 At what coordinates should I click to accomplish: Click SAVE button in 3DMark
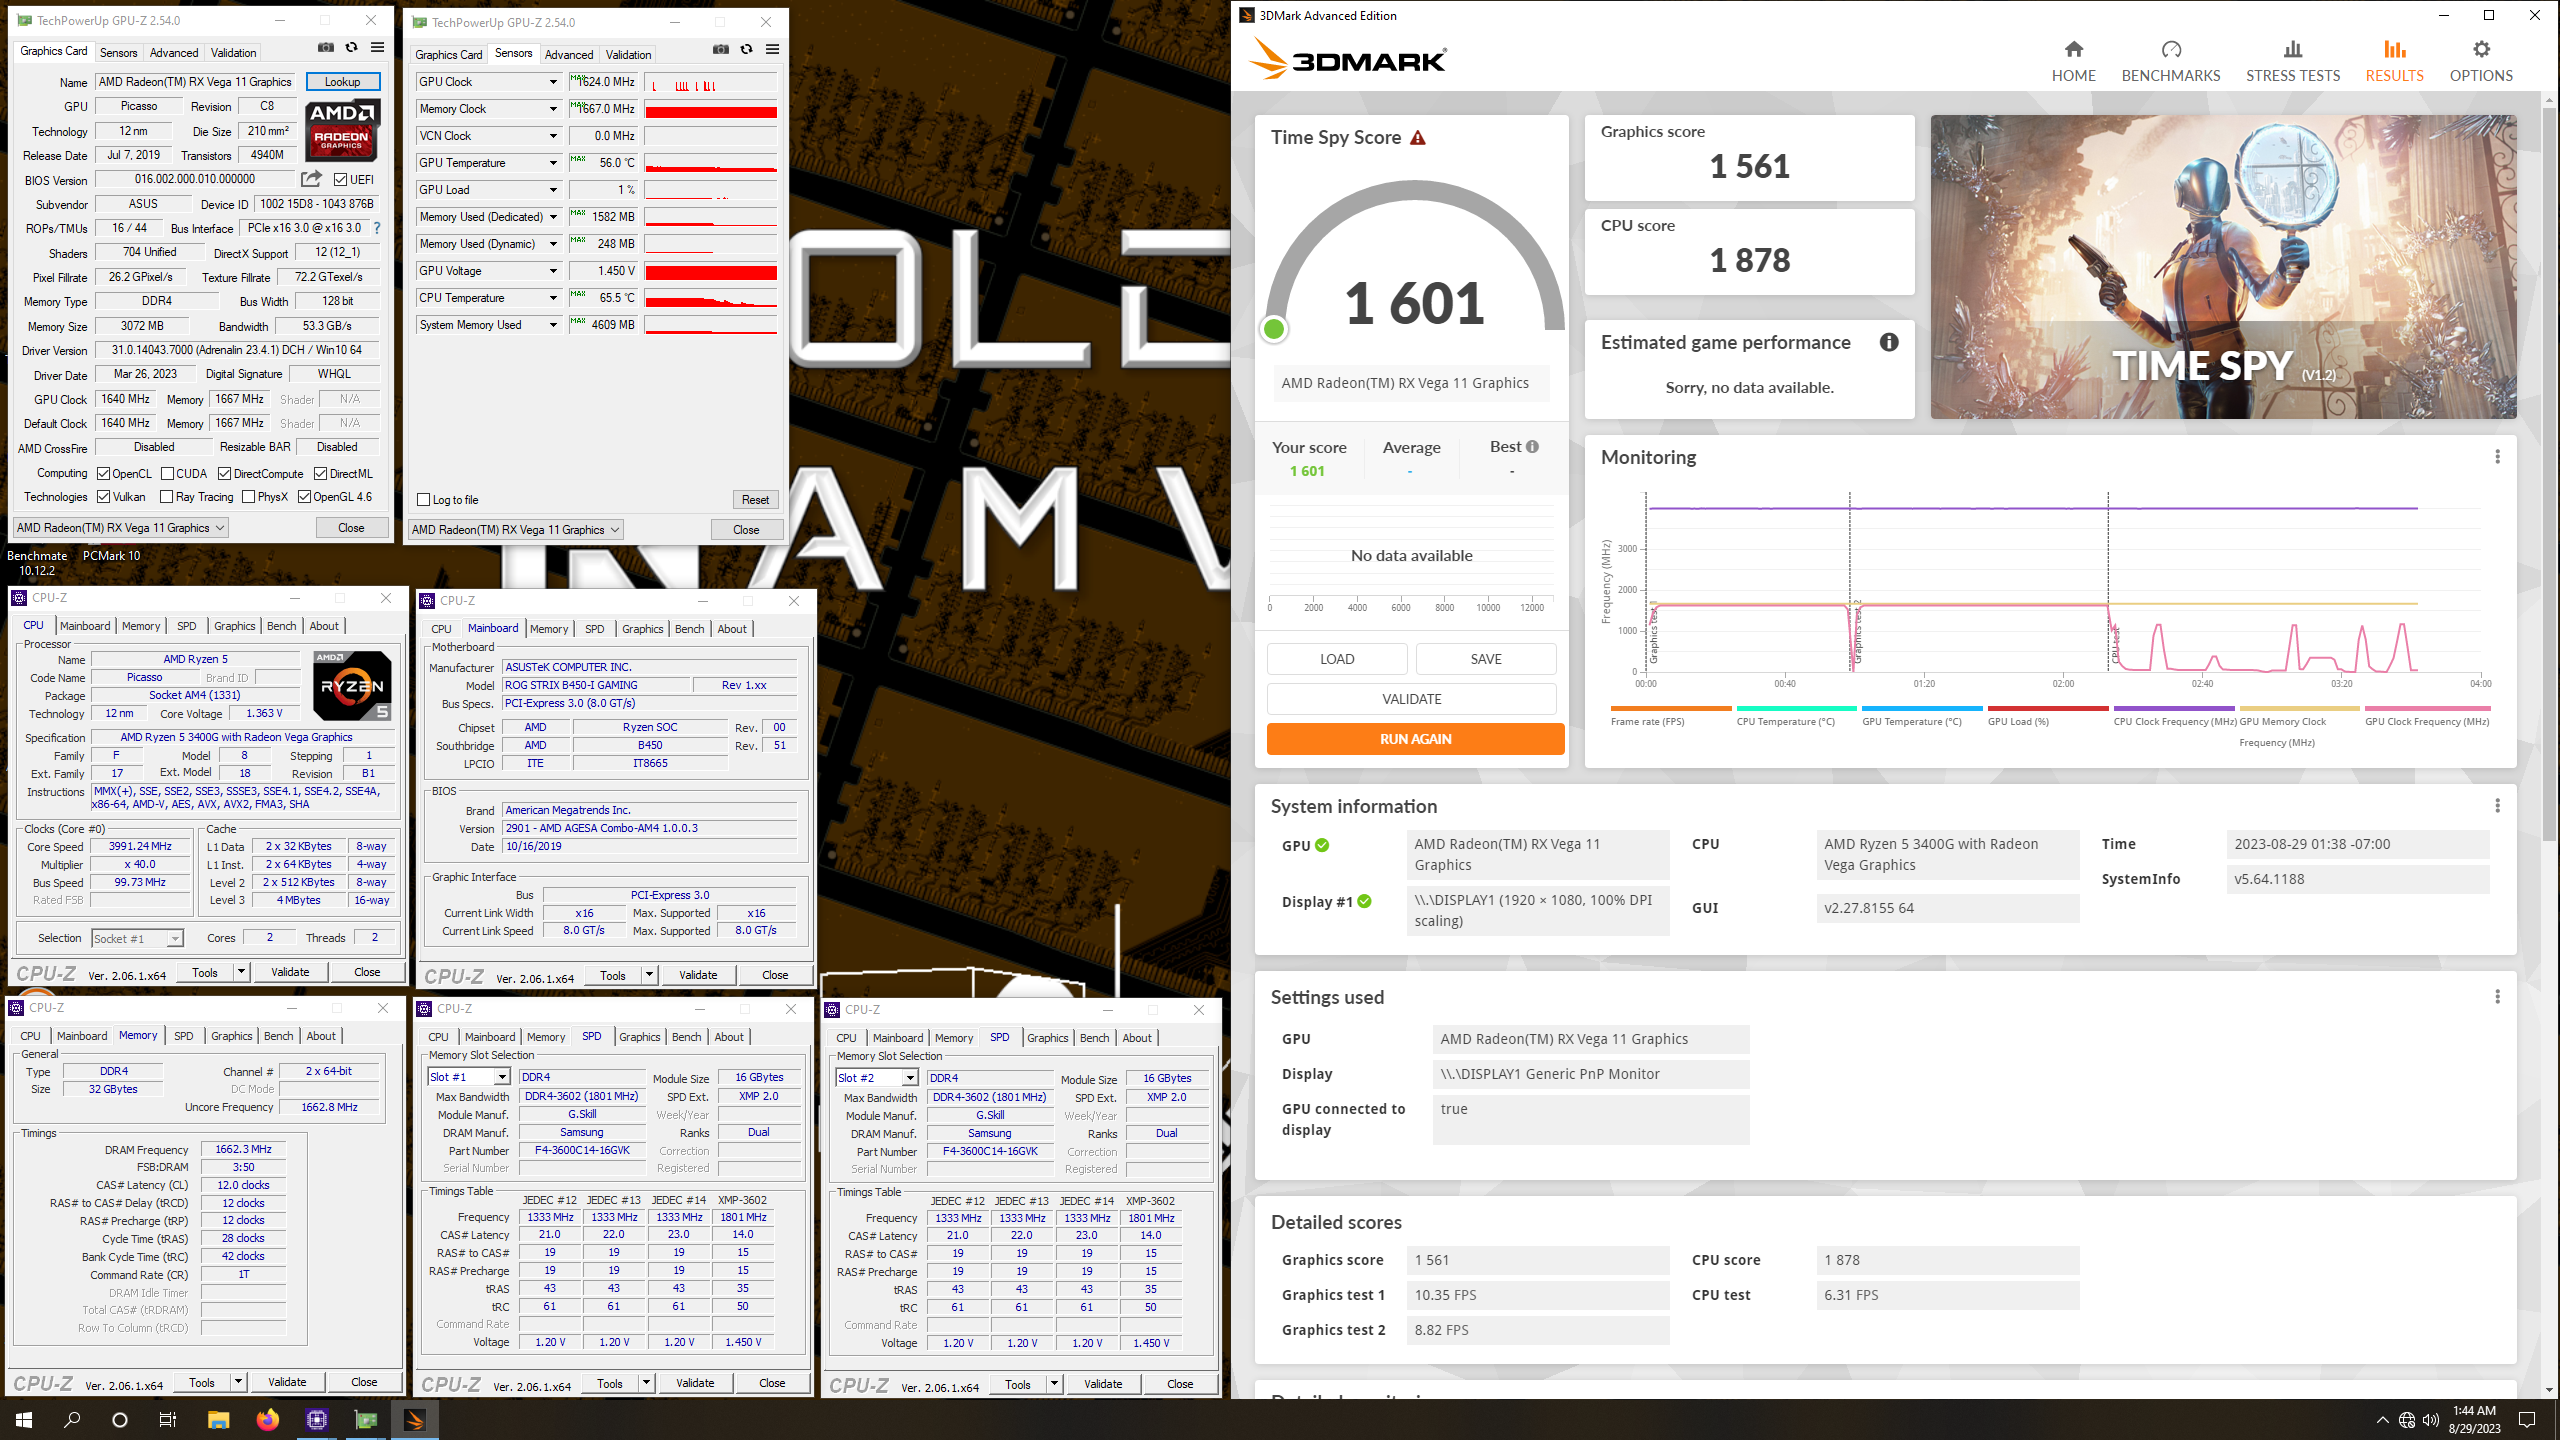(1486, 659)
